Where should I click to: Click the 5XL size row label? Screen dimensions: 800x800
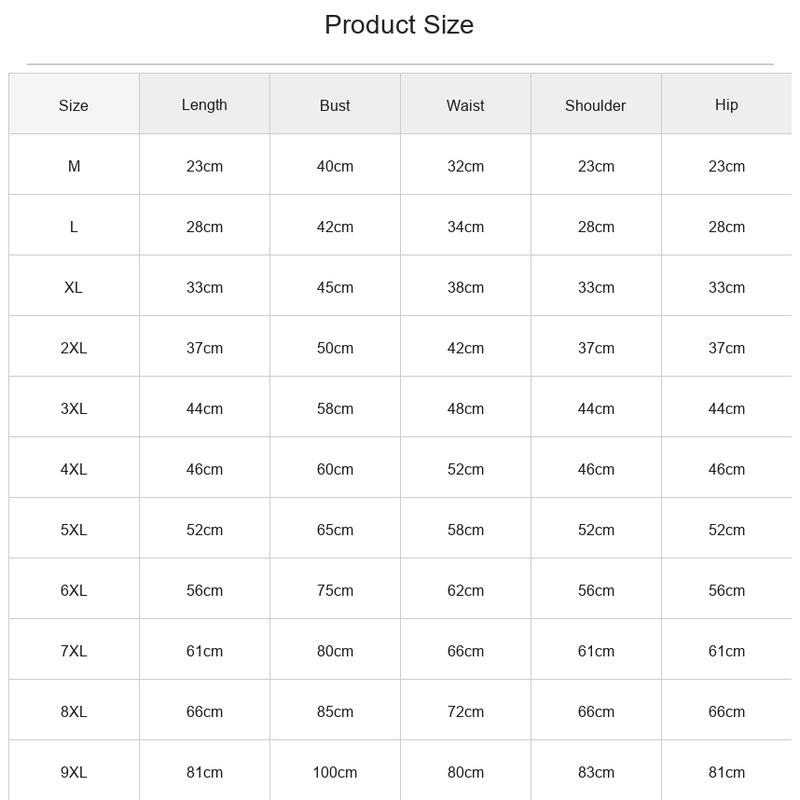[73, 530]
